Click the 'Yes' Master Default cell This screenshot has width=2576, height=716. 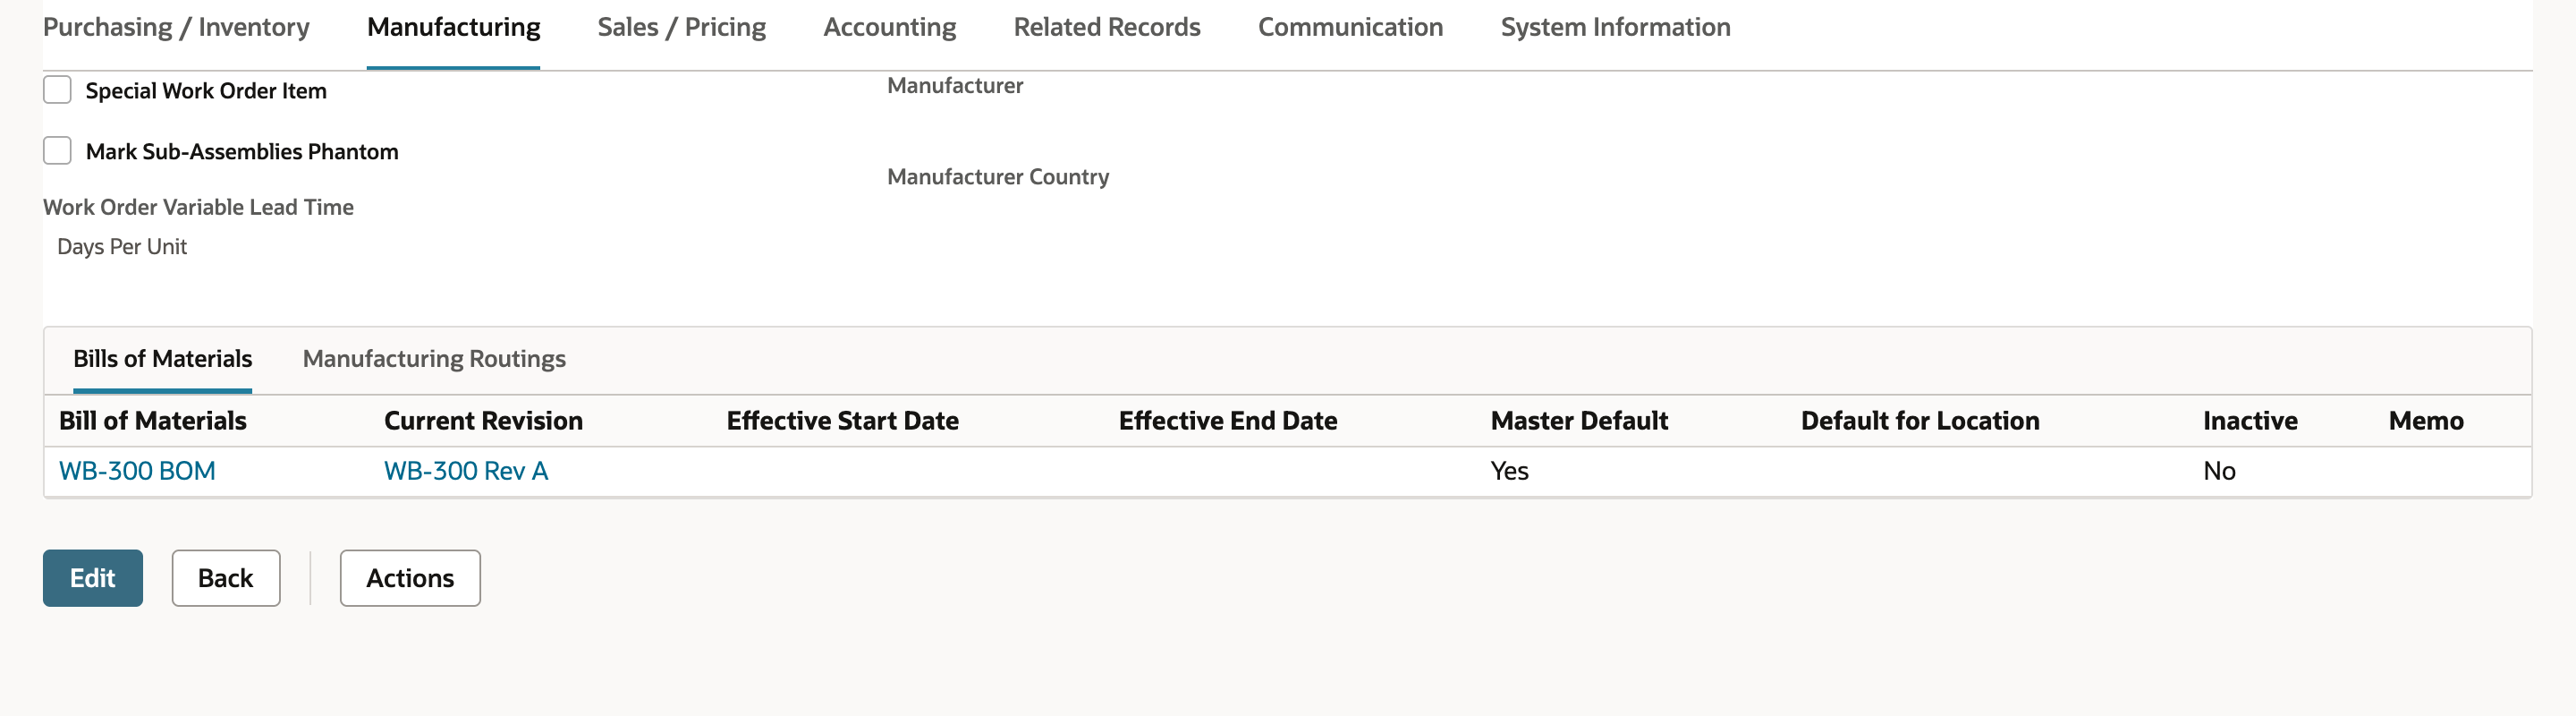pos(1510,471)
